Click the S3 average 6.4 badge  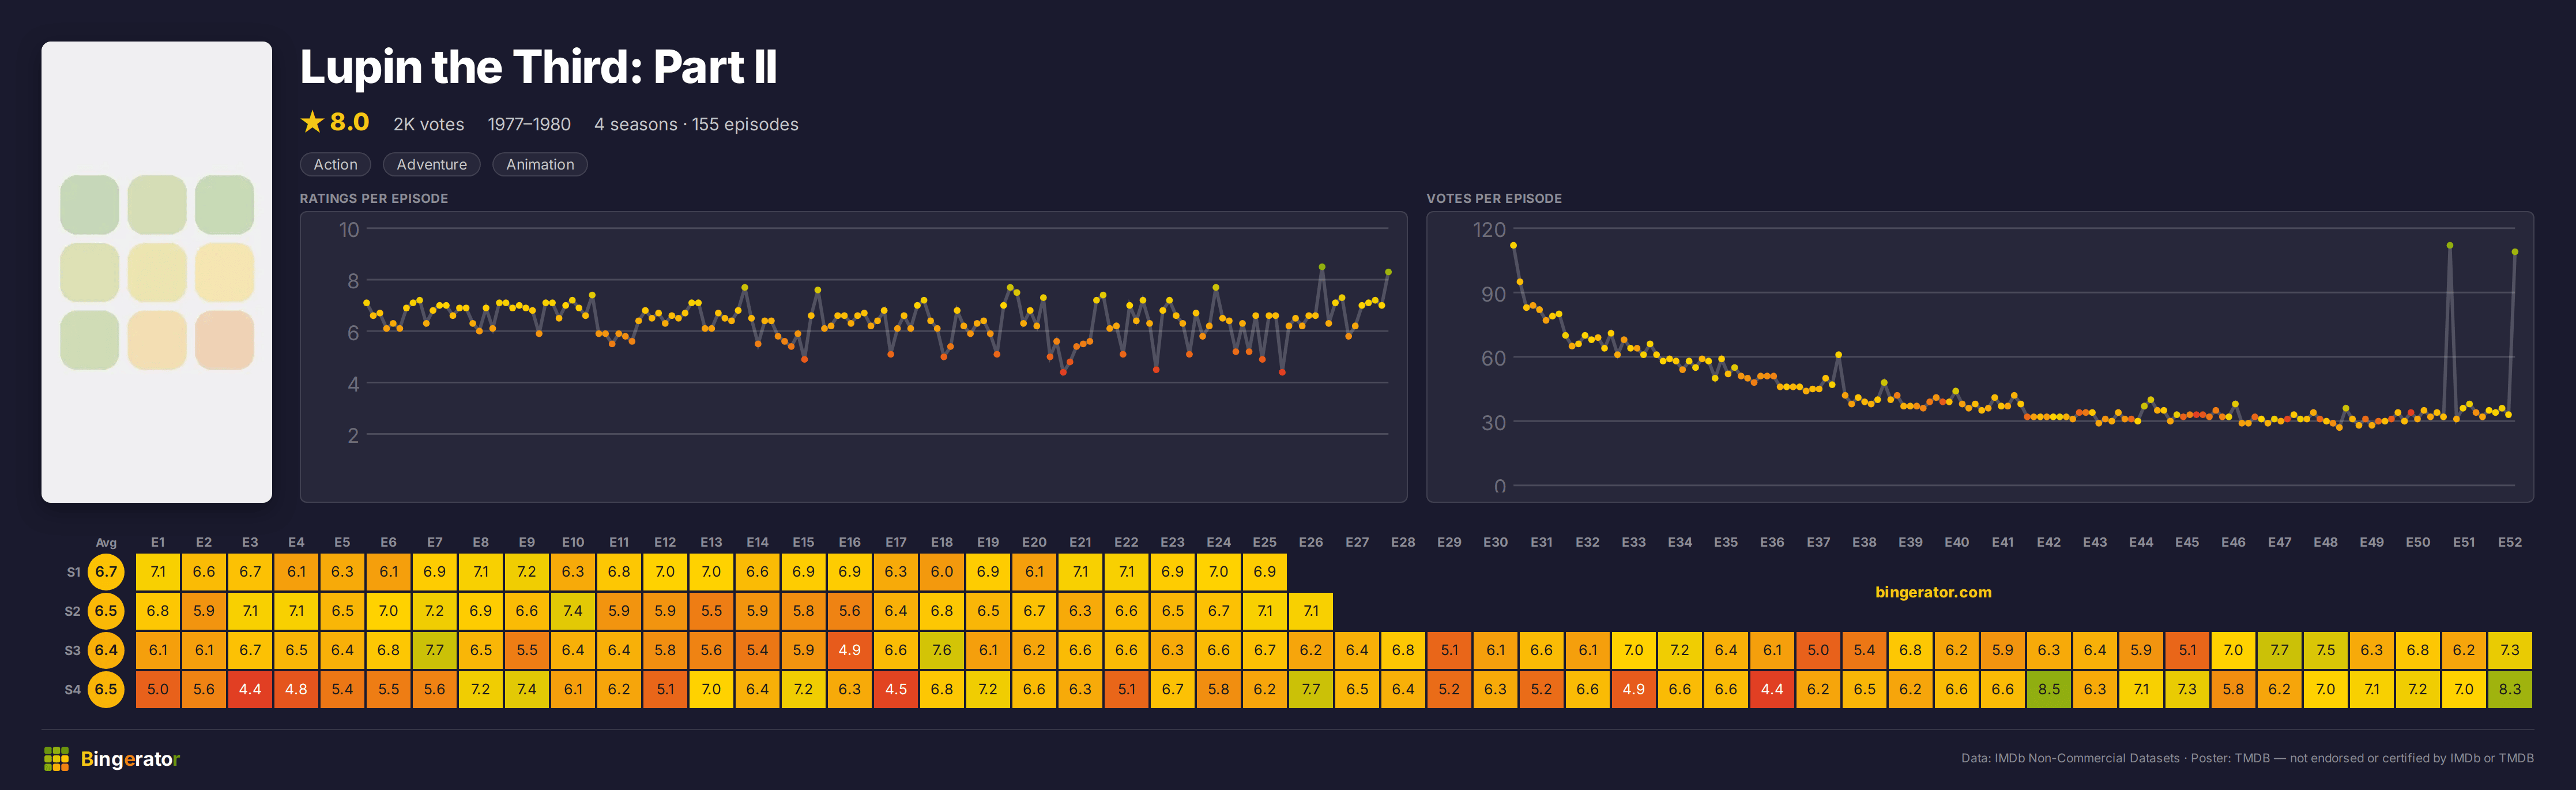[106, 650]
